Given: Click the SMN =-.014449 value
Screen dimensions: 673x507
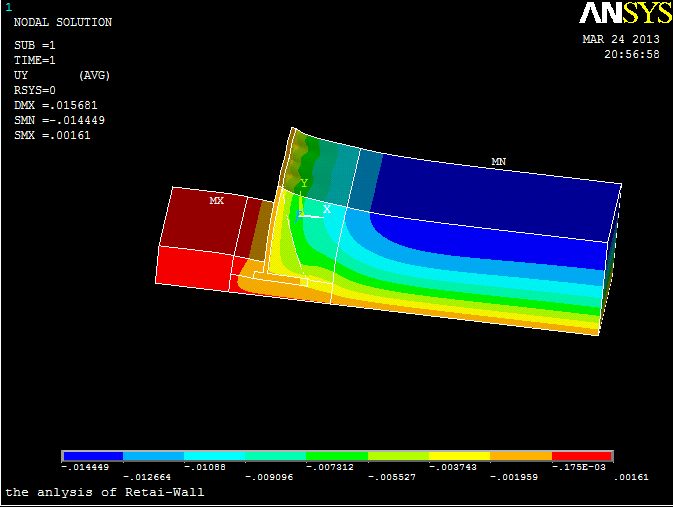Looking at the screenshot, I should pos(59,120).
